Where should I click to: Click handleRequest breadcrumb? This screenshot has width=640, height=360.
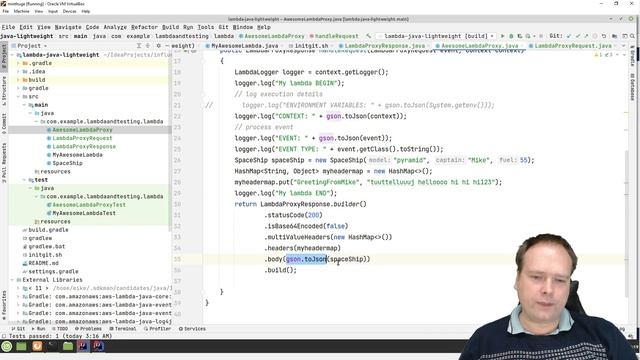click(x=336, y=36)
